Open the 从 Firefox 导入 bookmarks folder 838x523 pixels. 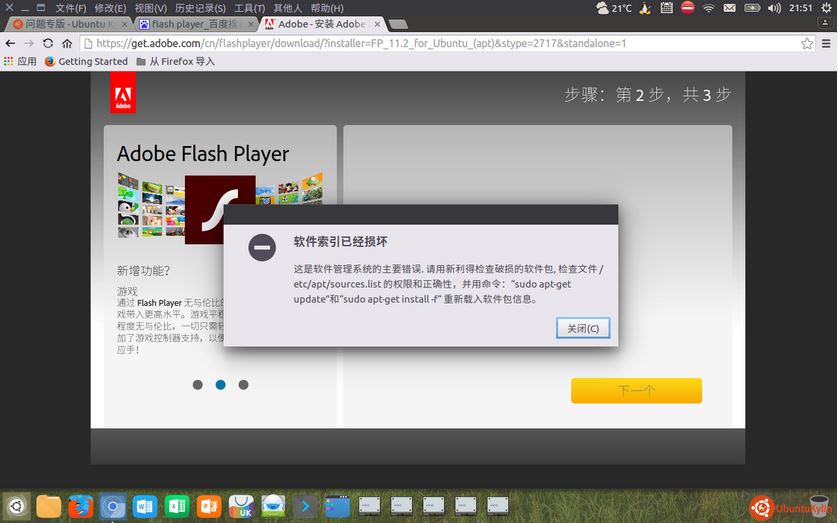pos(175,61)
